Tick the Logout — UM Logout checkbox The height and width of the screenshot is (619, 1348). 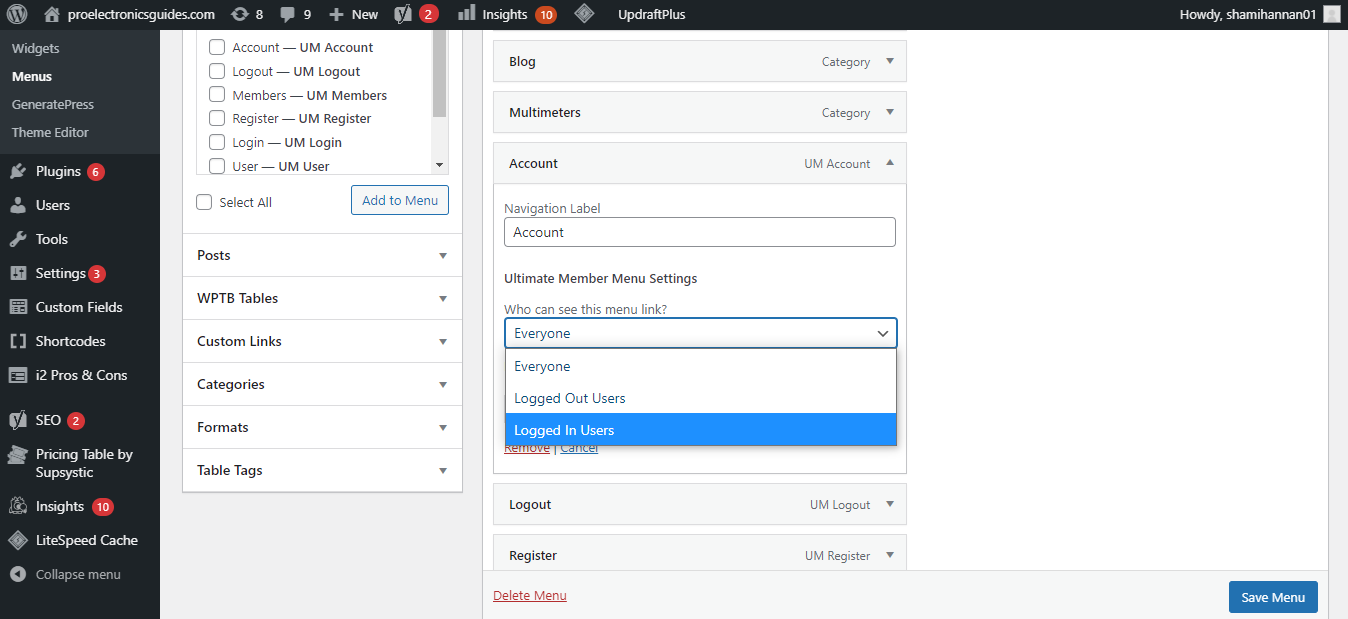[x=217, y=72]
